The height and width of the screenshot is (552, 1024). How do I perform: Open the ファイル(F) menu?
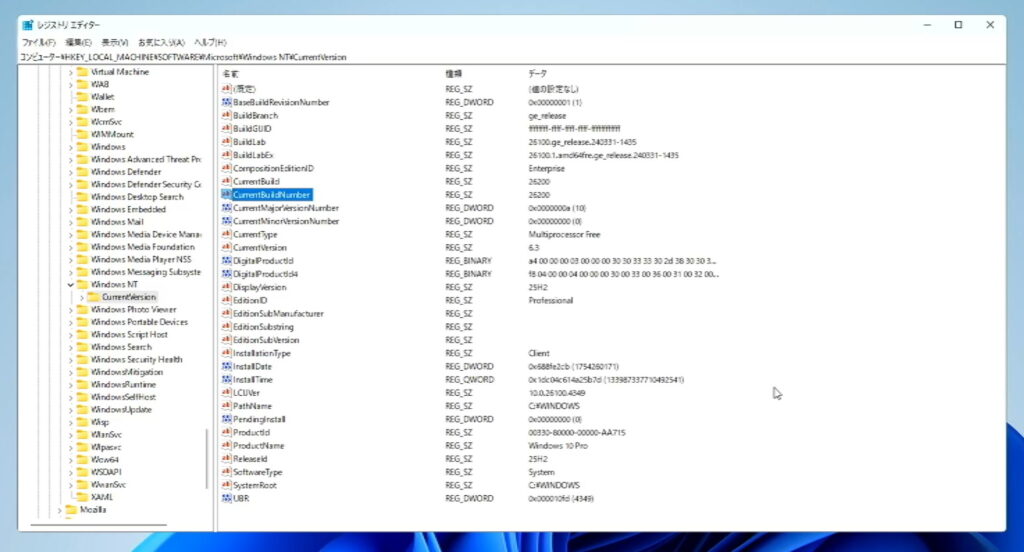pyautogui.click(x=38, y=42)
